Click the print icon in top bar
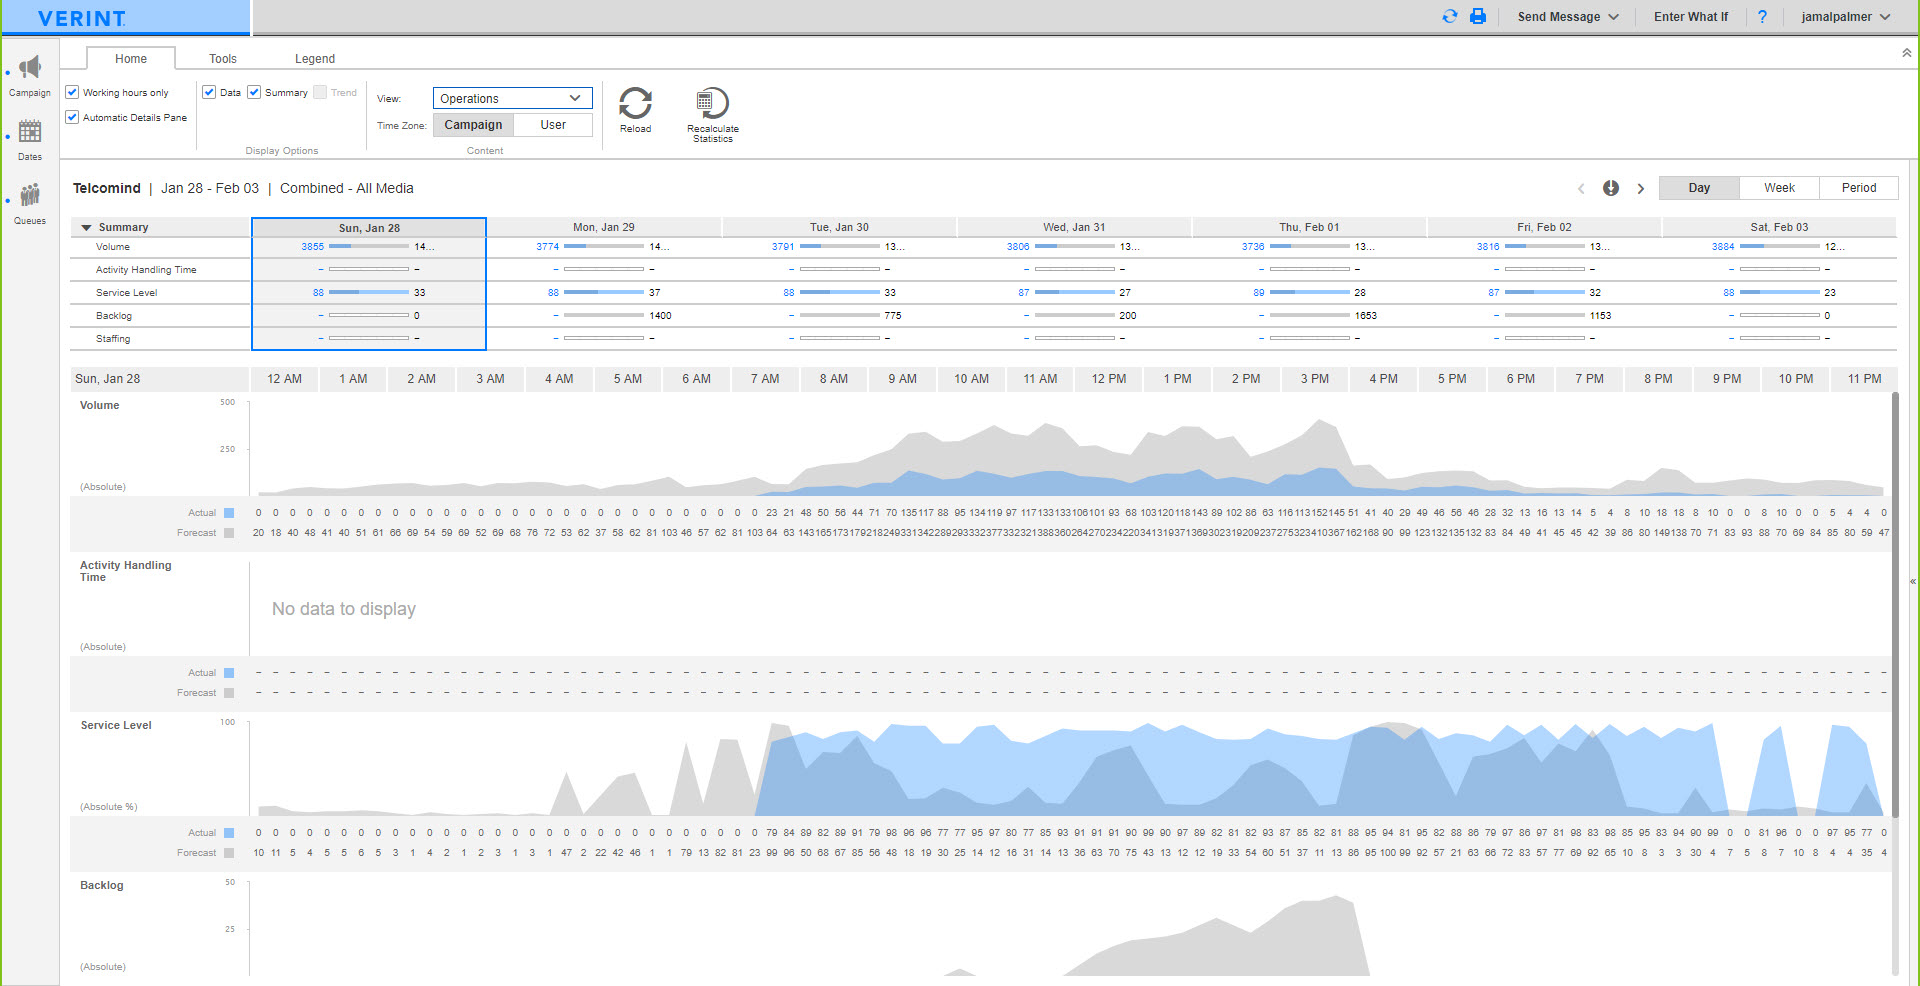 point(1478,16)
